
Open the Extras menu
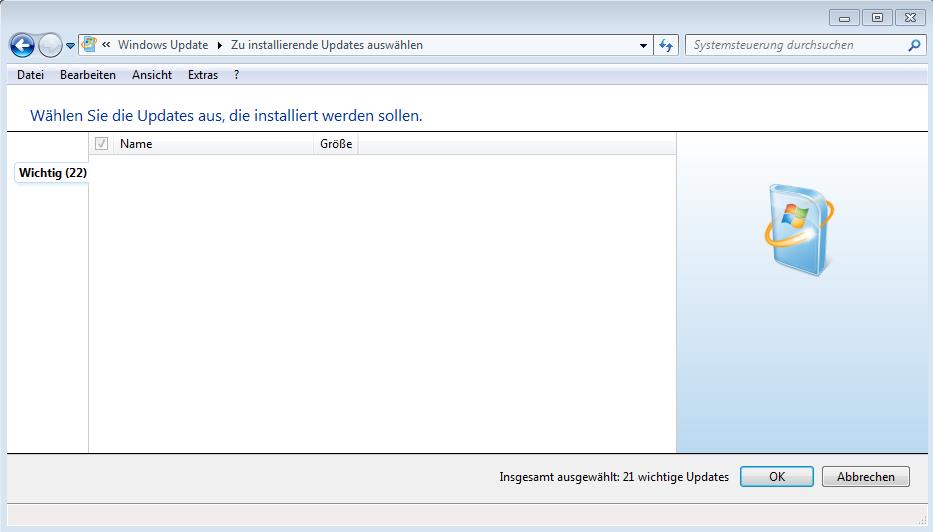[203, 75]
